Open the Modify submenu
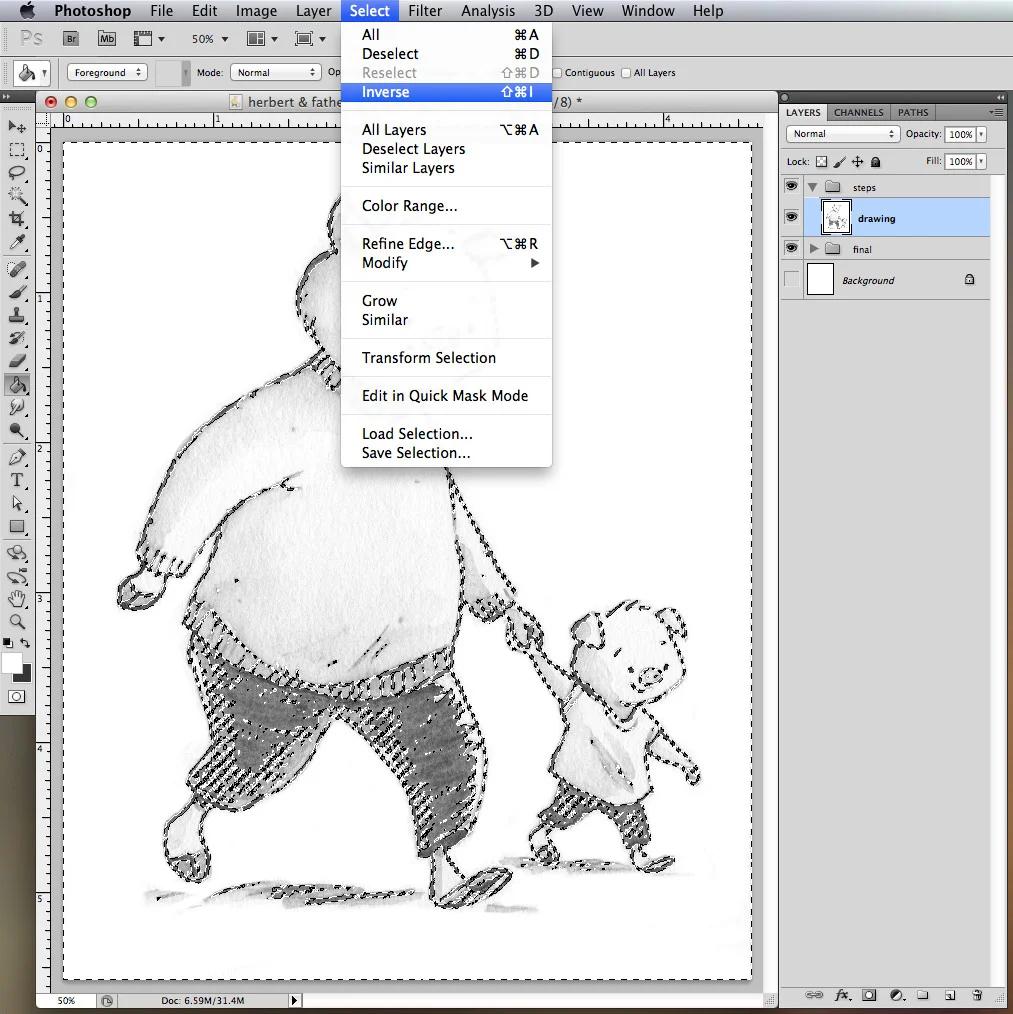 pos(446,263)
